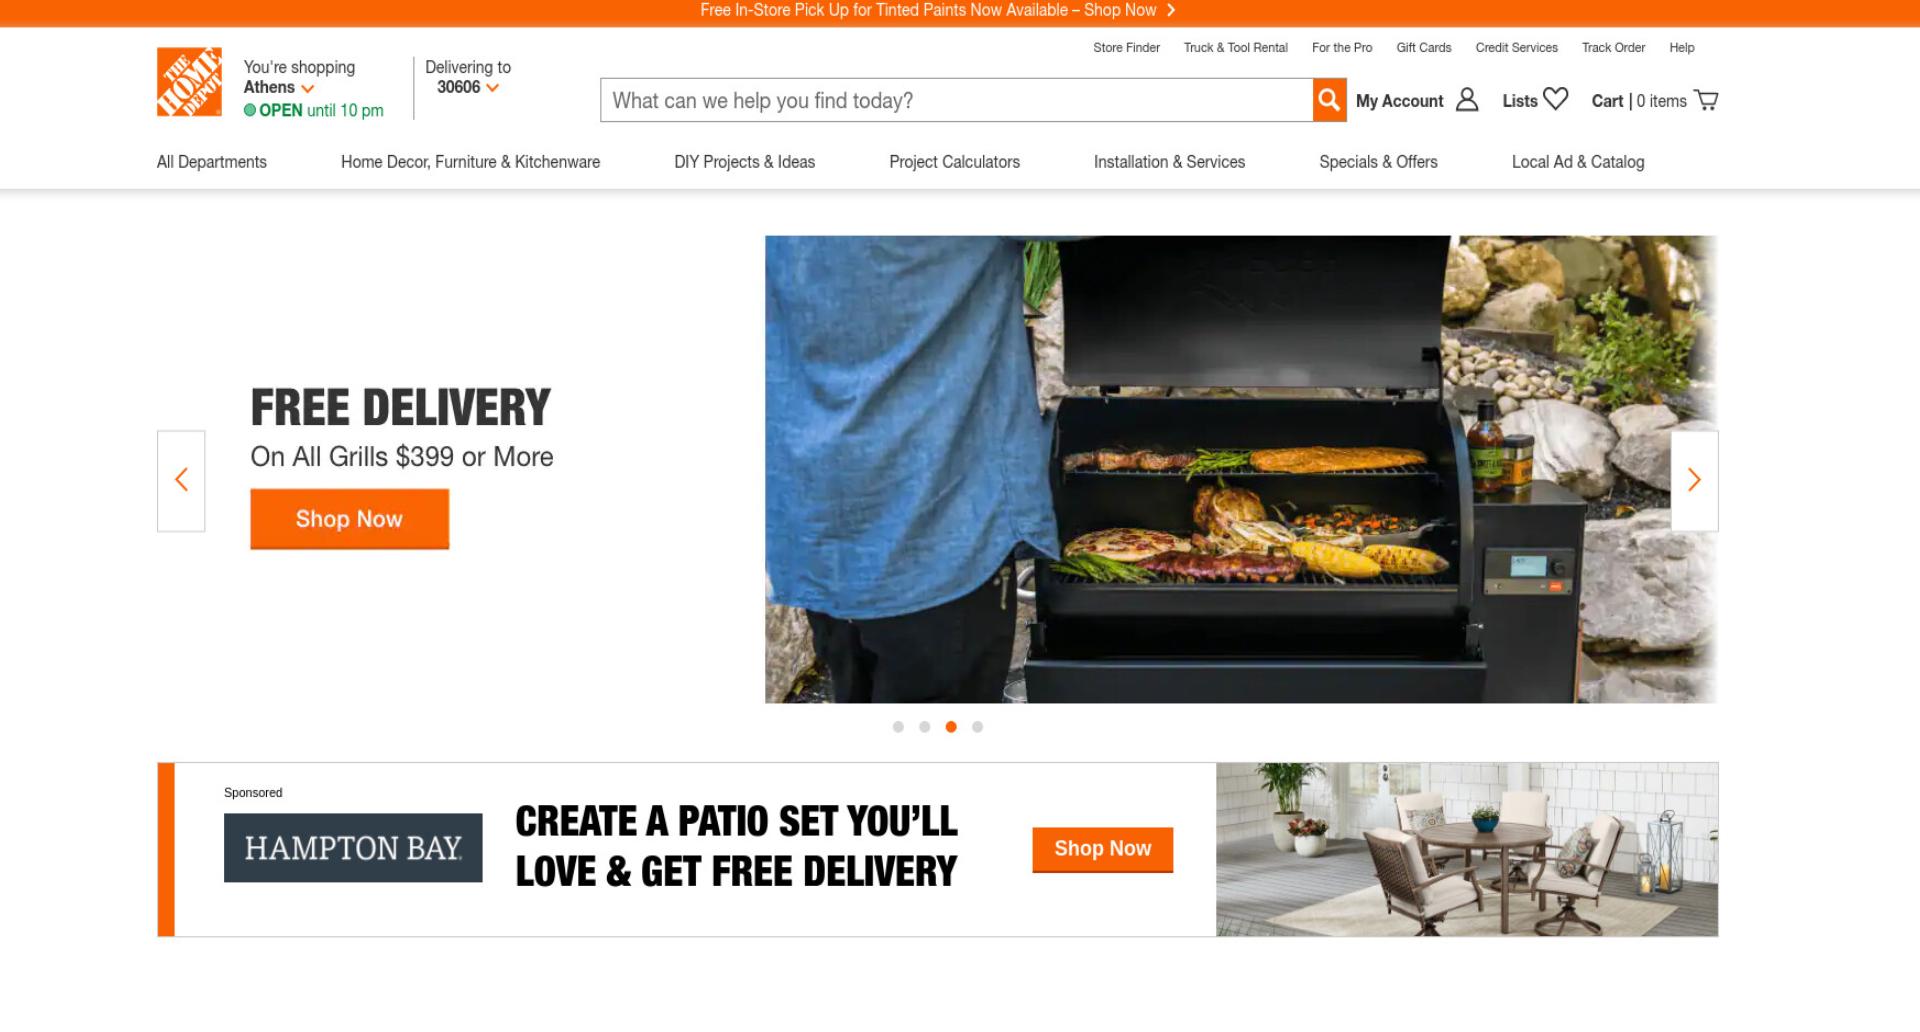Click the Home Depot logo
1920x1032 pixels.
189,81
